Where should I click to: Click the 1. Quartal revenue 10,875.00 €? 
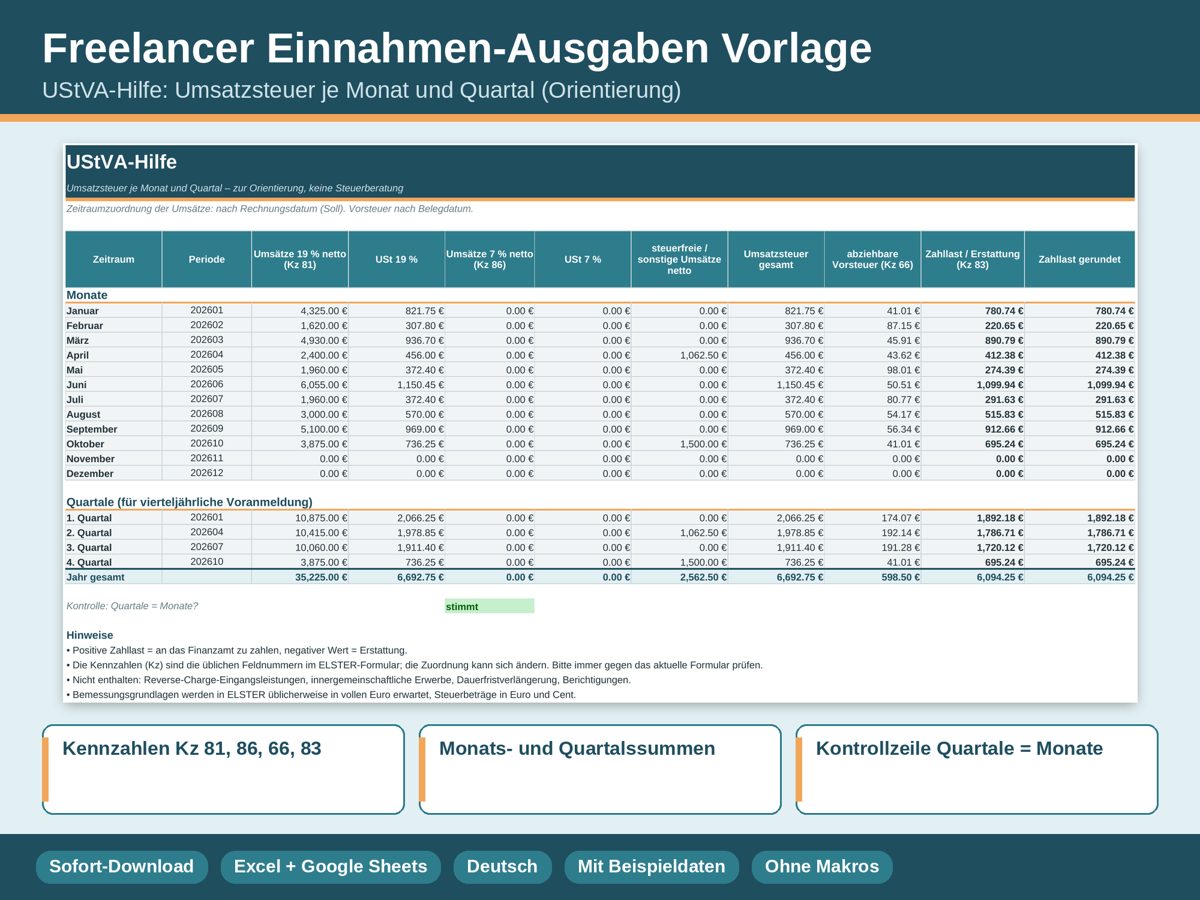point(300,518)
